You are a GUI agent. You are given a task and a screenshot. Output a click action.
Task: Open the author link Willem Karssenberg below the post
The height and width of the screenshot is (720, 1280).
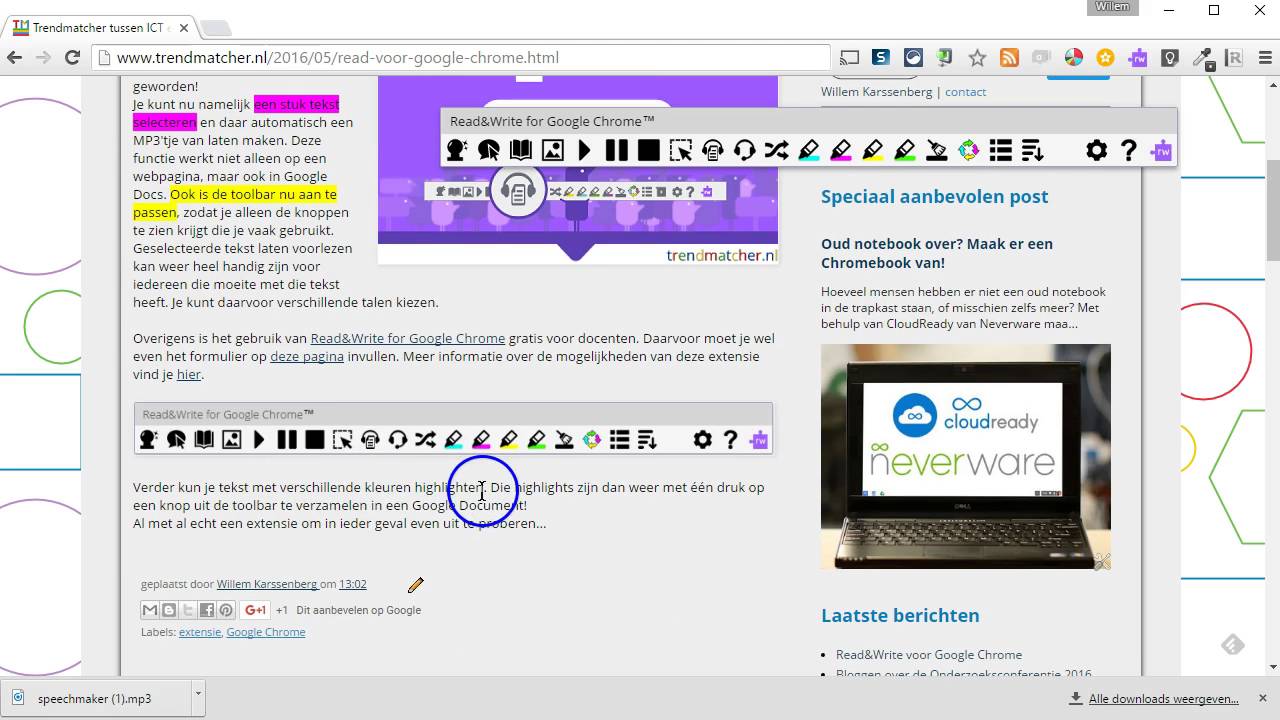coord(266,584)
